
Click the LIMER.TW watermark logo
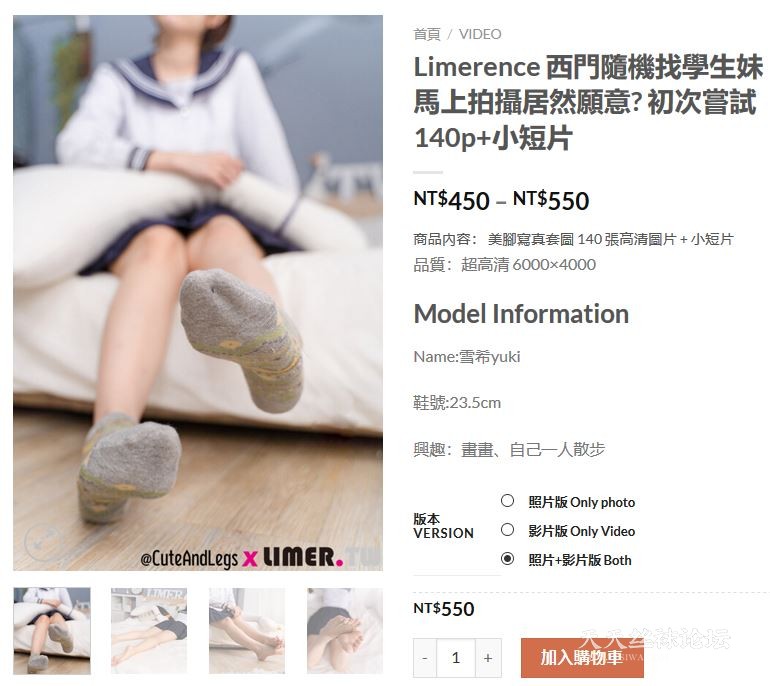click(322, 558)
